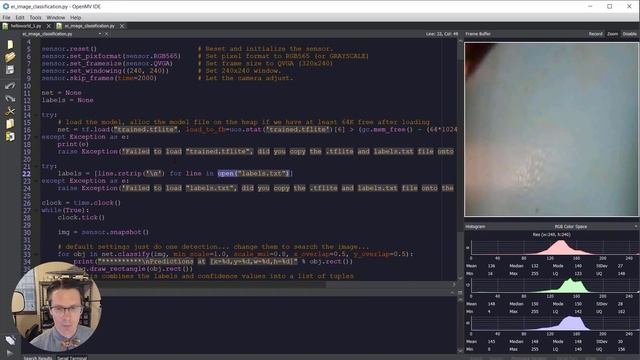Open the Help menu
Image resolution: width=640 pixels, height=360 pixels.
[76, 18]
